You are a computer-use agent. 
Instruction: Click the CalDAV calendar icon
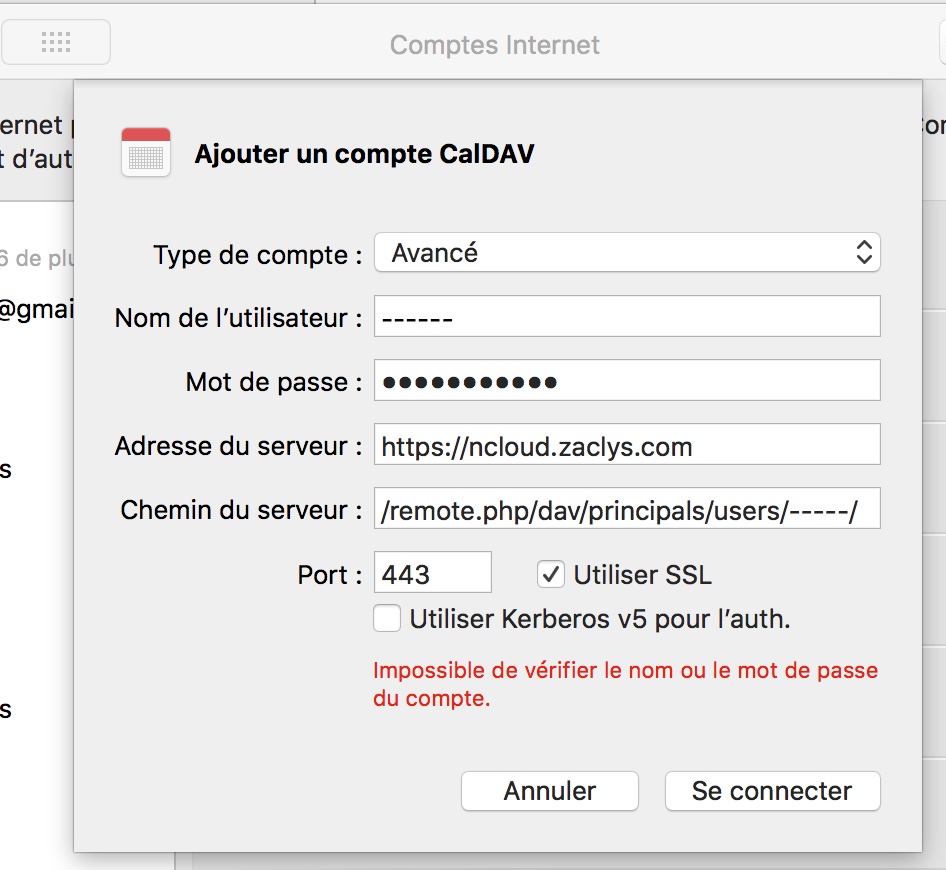(146, 152)
